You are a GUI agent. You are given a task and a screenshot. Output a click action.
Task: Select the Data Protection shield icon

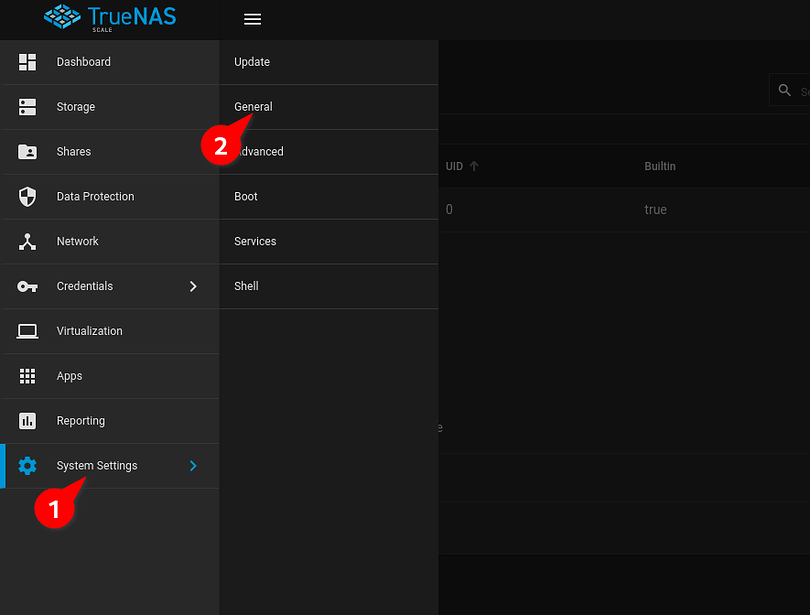click(x=27, y=196)
